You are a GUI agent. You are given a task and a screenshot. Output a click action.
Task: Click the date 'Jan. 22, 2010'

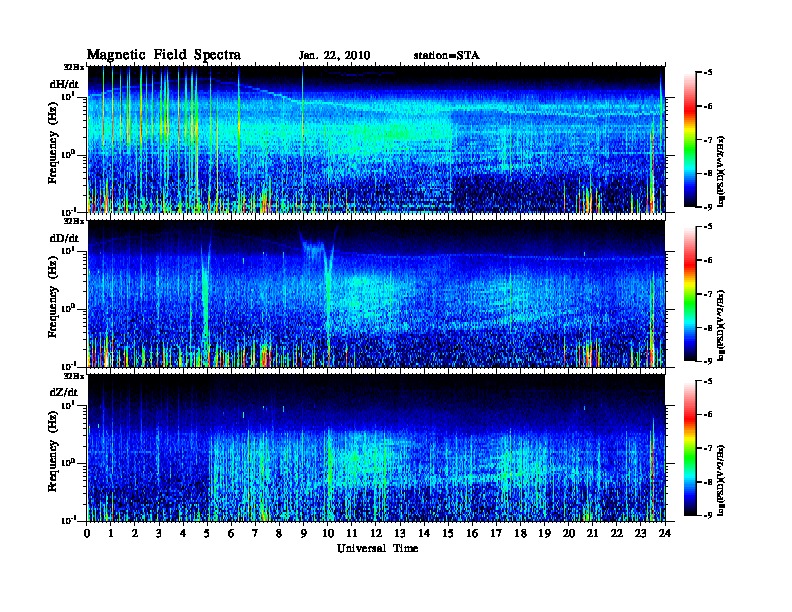pos(334,56)
